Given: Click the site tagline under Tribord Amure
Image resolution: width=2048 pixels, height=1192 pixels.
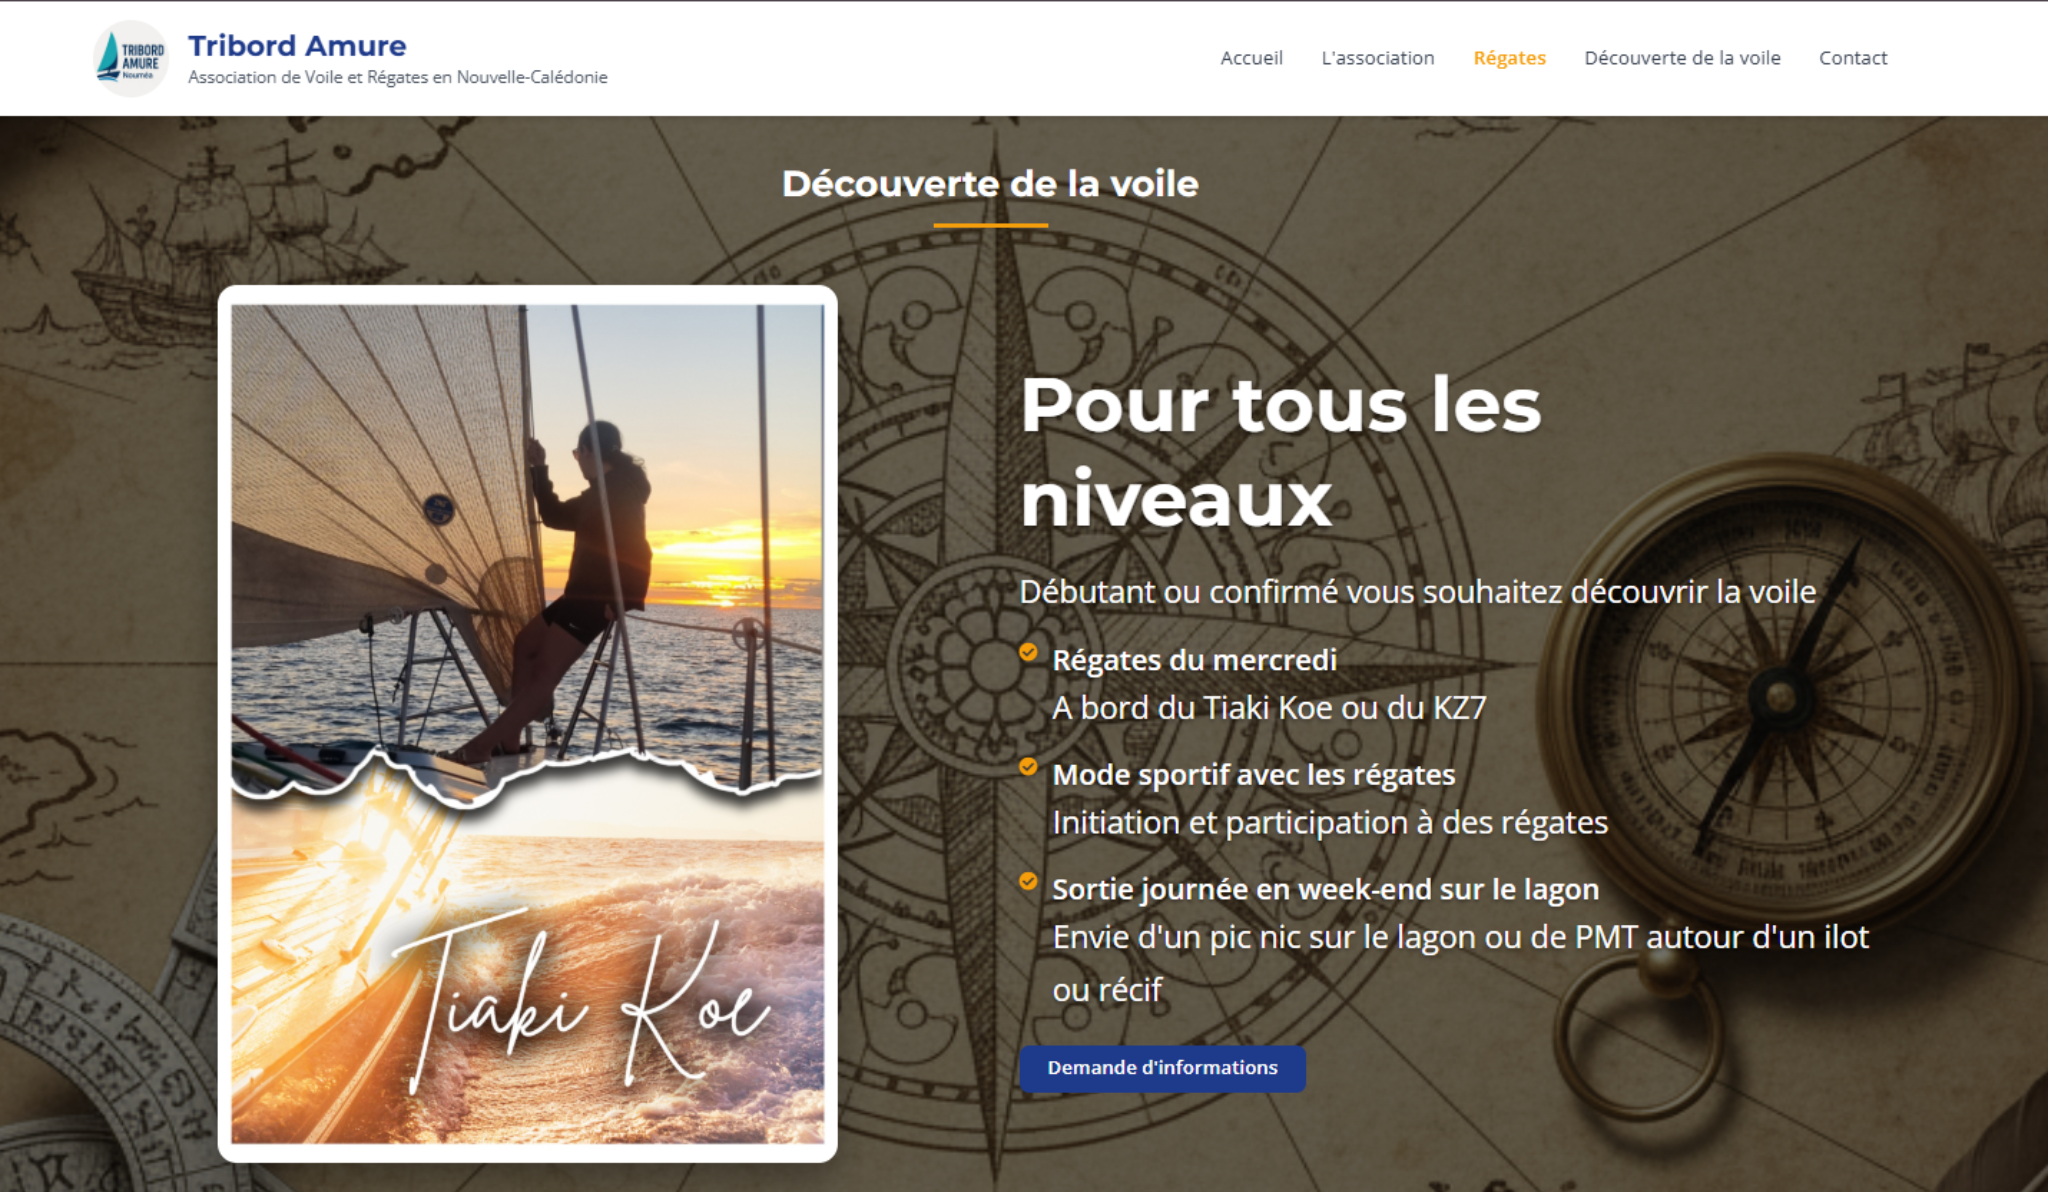Looking at the screenshot, I should pyautogui.click(x=398, y=77).
